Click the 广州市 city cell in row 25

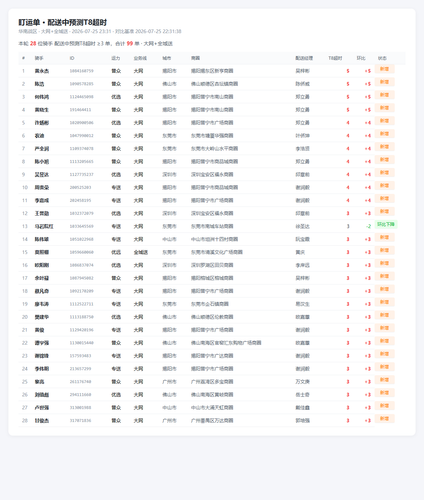[169, 382]
